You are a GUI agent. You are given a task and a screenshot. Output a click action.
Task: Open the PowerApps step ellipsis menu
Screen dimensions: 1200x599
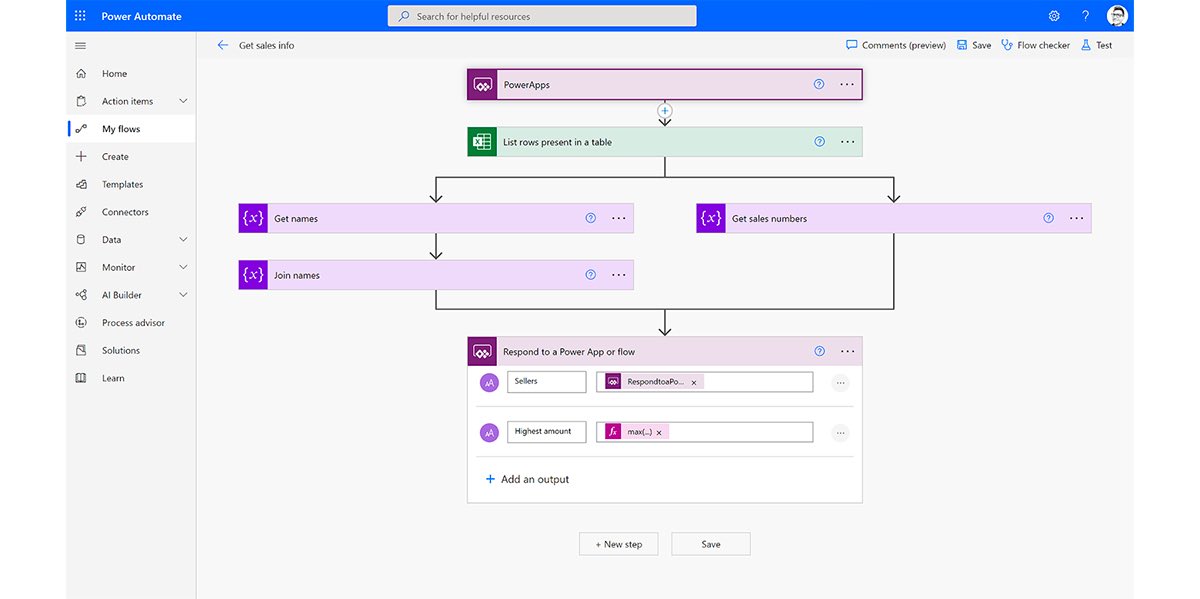847,85
